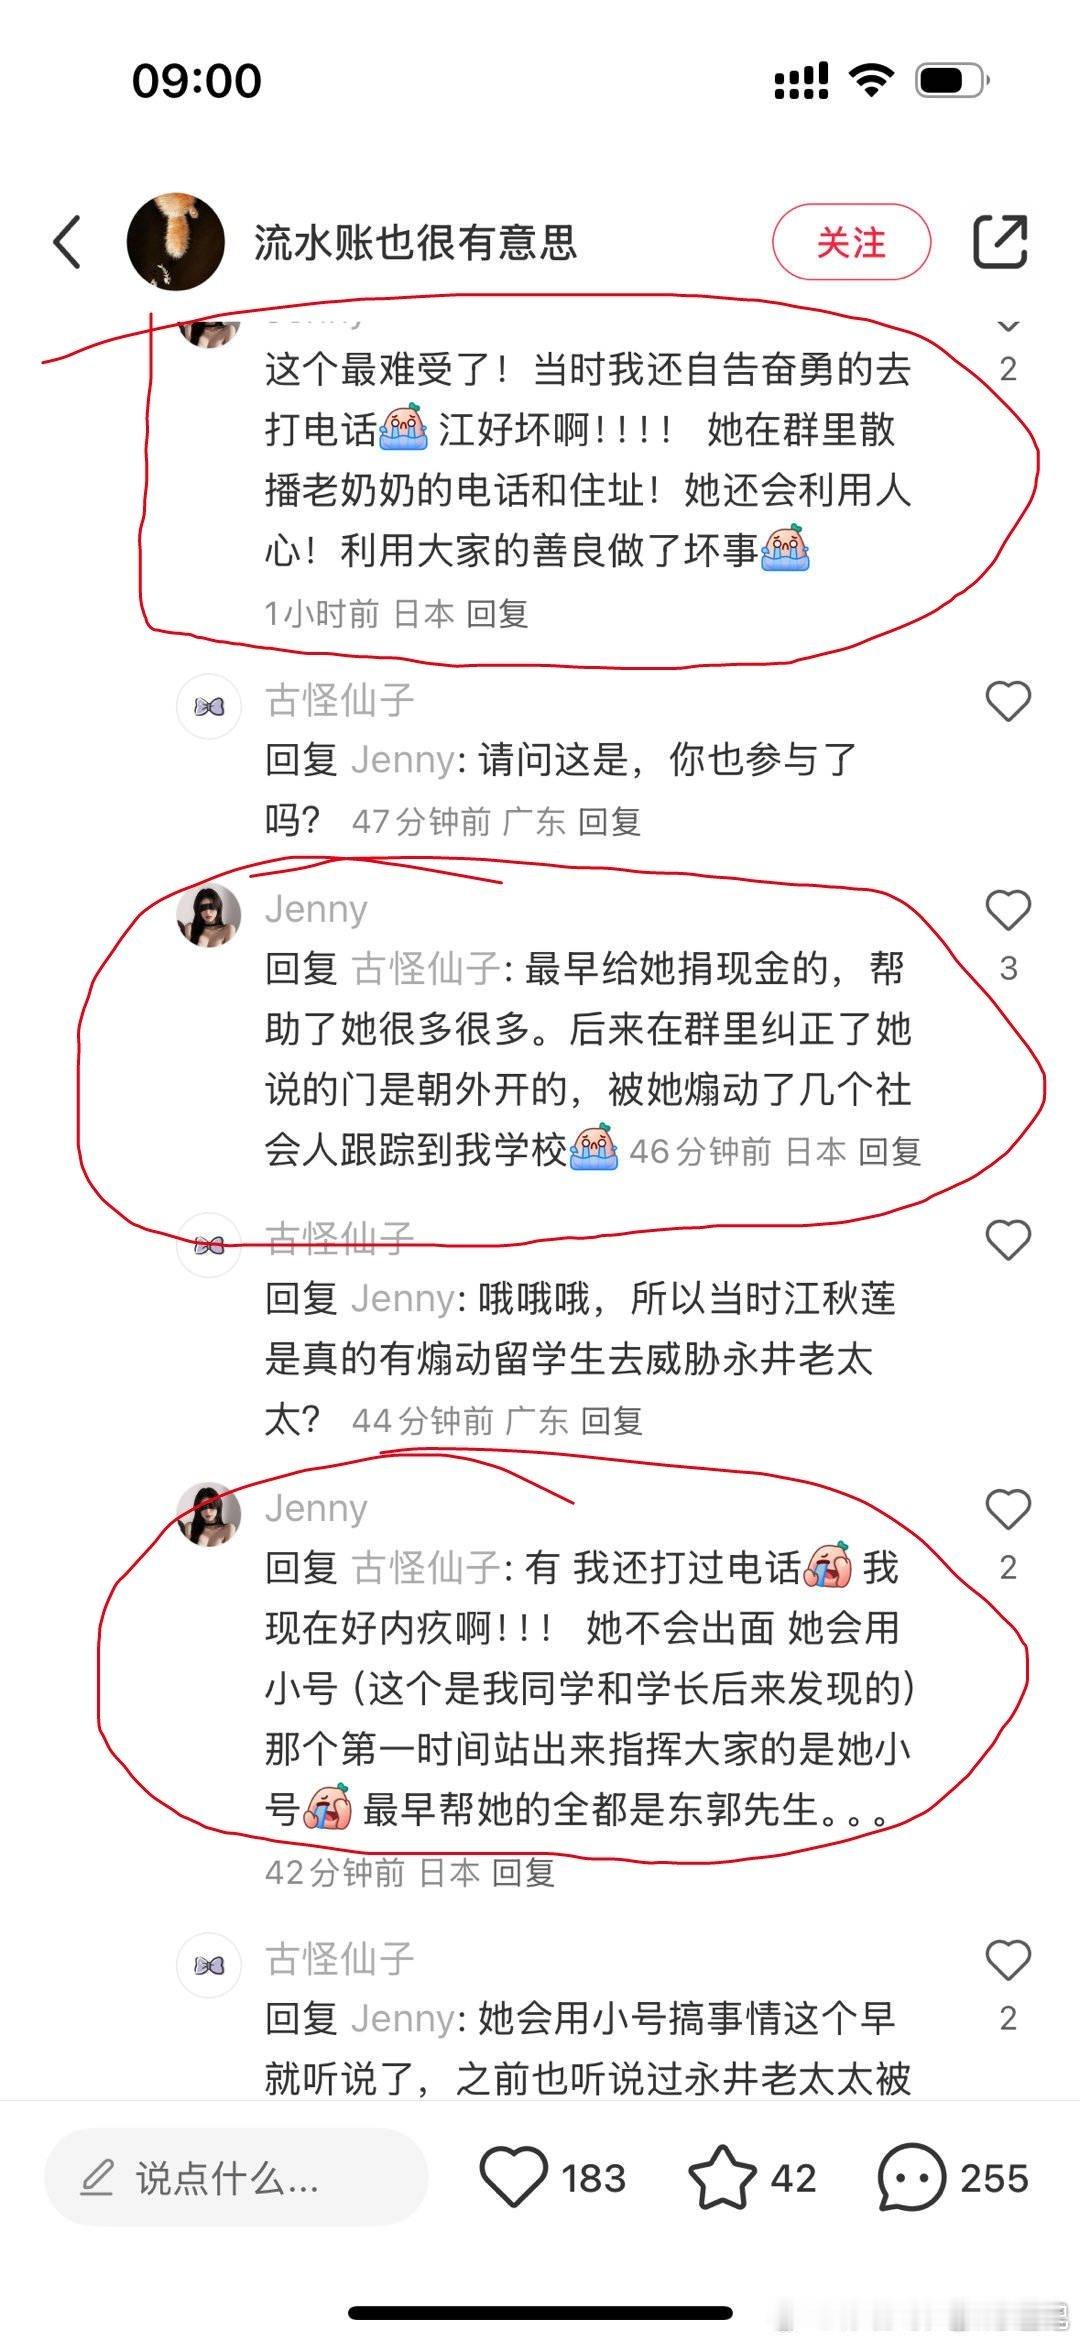1080x2342 pixels.
Task: Tap the back arrow icon
Action: 67,242
